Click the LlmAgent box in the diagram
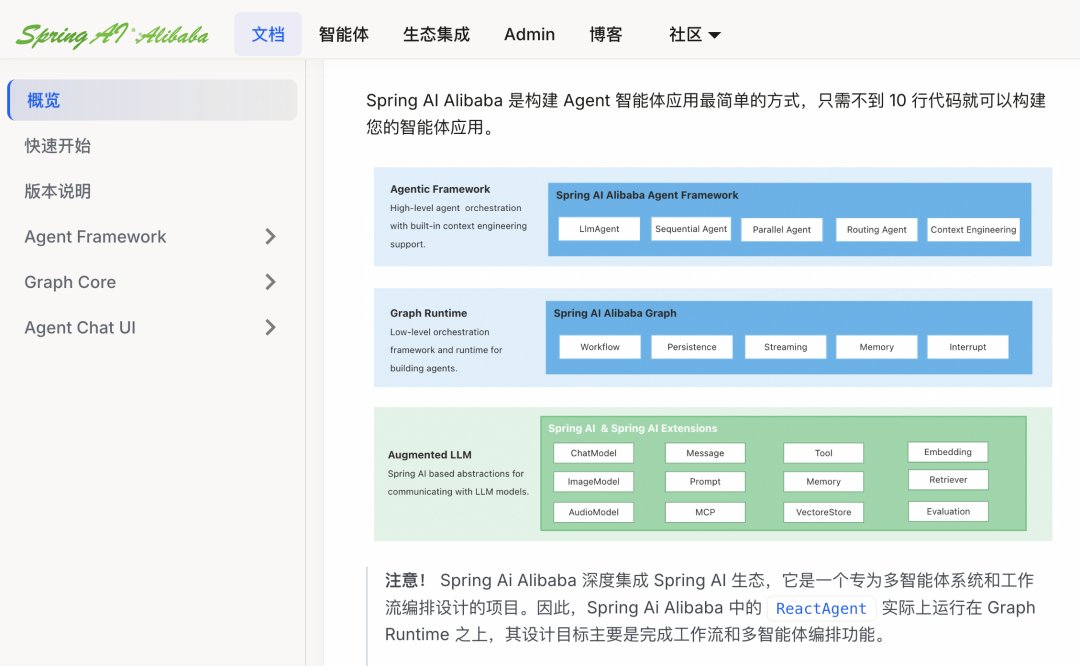This screenshot has width=1080, height=666. coord(599,229)
